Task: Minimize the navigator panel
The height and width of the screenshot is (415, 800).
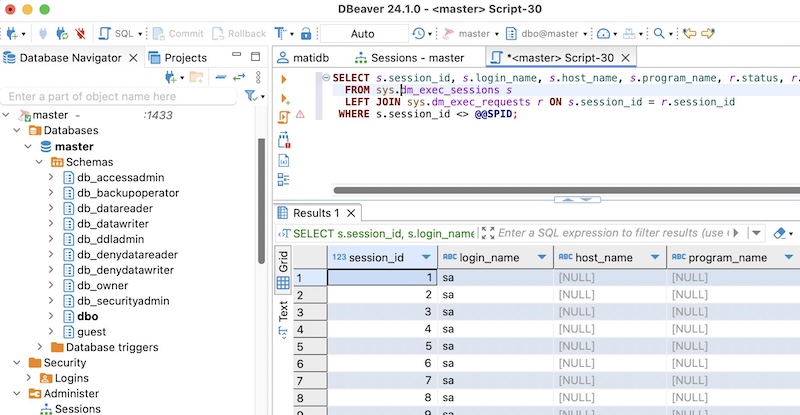Action: [x=236, y=54]
